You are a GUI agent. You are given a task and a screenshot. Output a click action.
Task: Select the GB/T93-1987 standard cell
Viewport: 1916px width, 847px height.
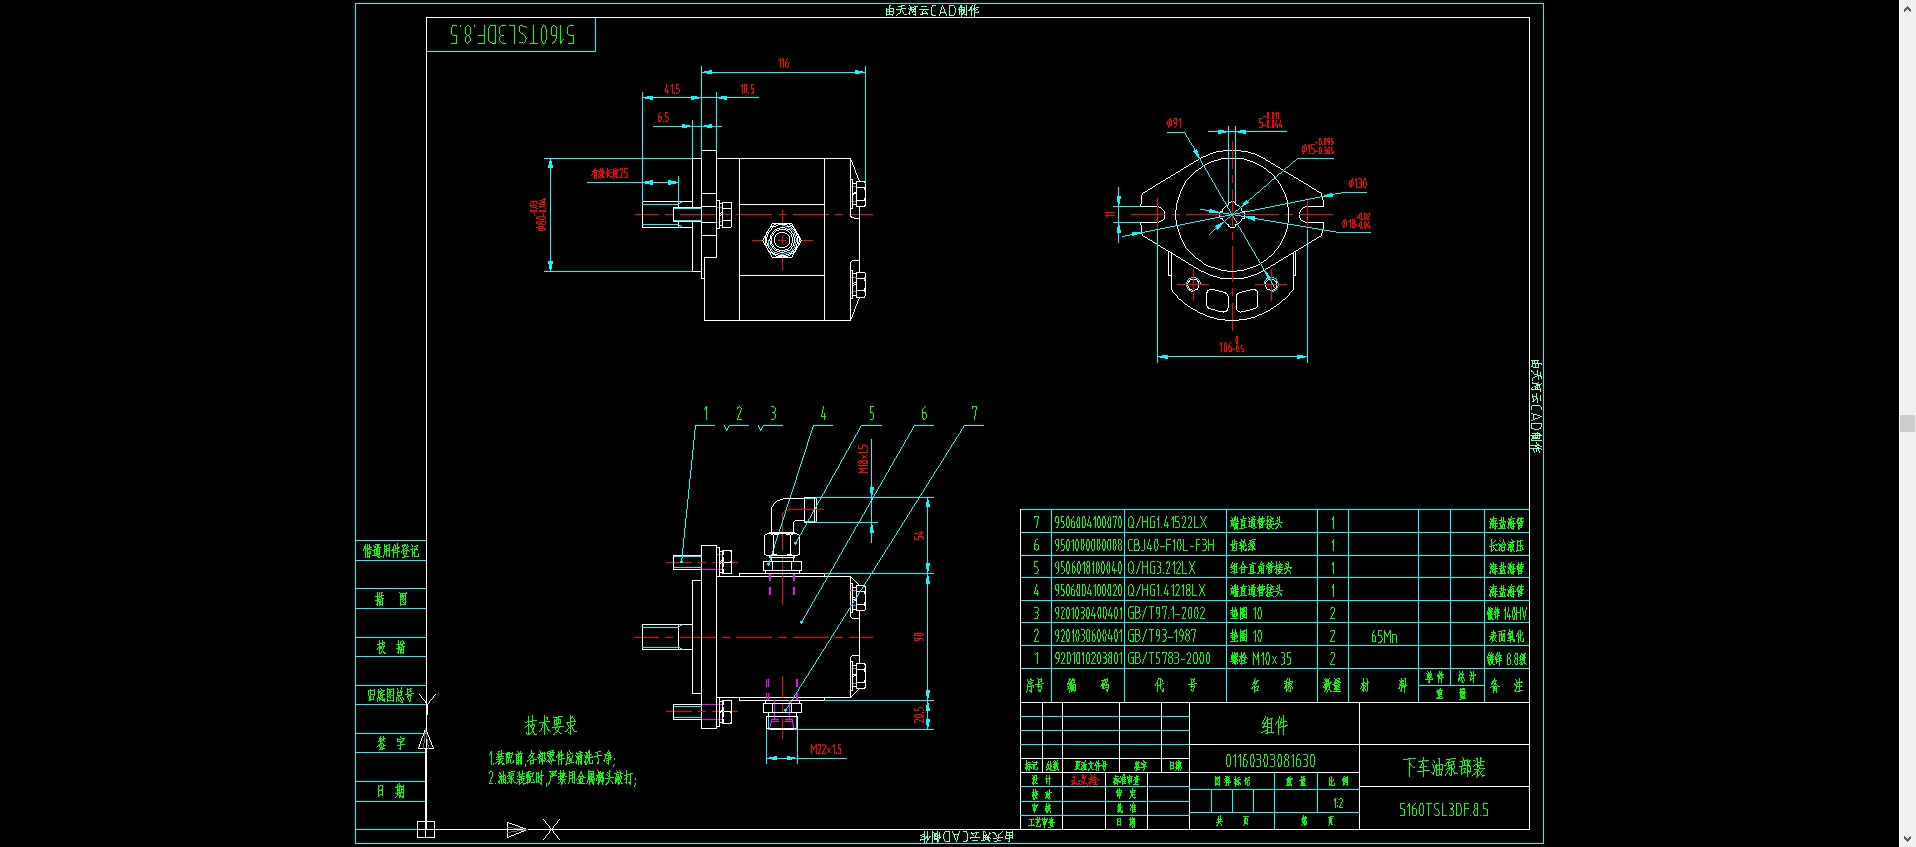pyautogui.click(x=1162, y=636)
